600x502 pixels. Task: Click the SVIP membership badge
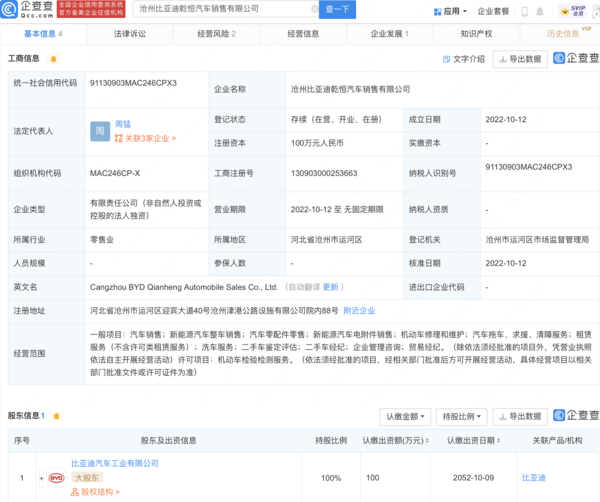click(x=574, y=11)
